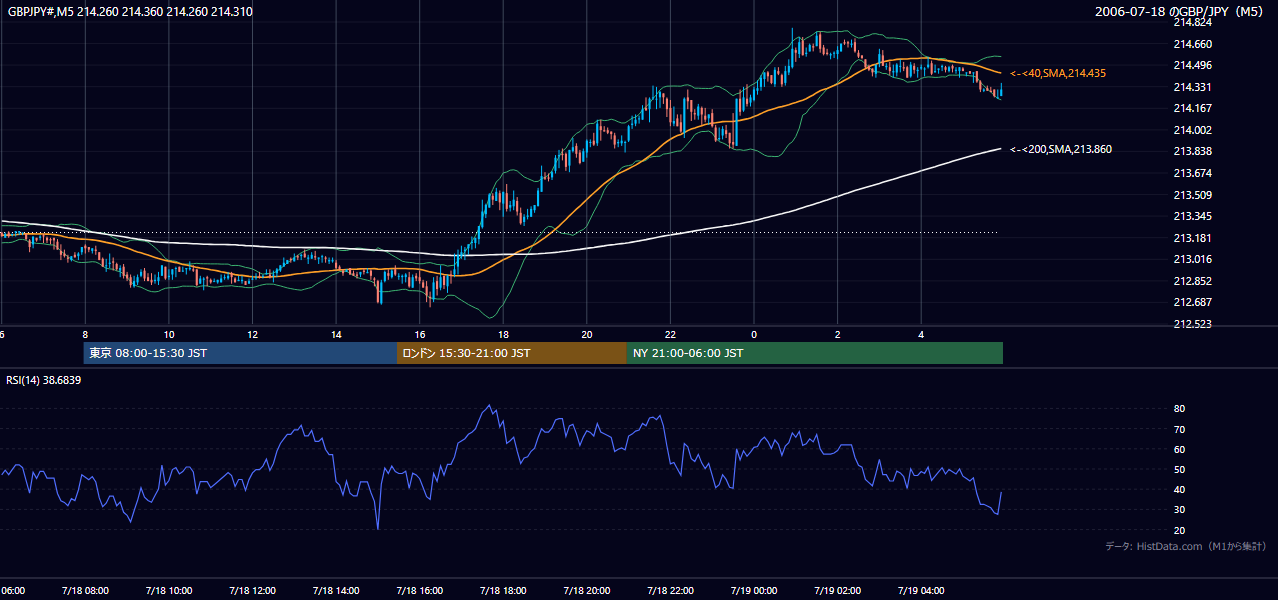Click the RSI scale value 80

point(1179,409)
